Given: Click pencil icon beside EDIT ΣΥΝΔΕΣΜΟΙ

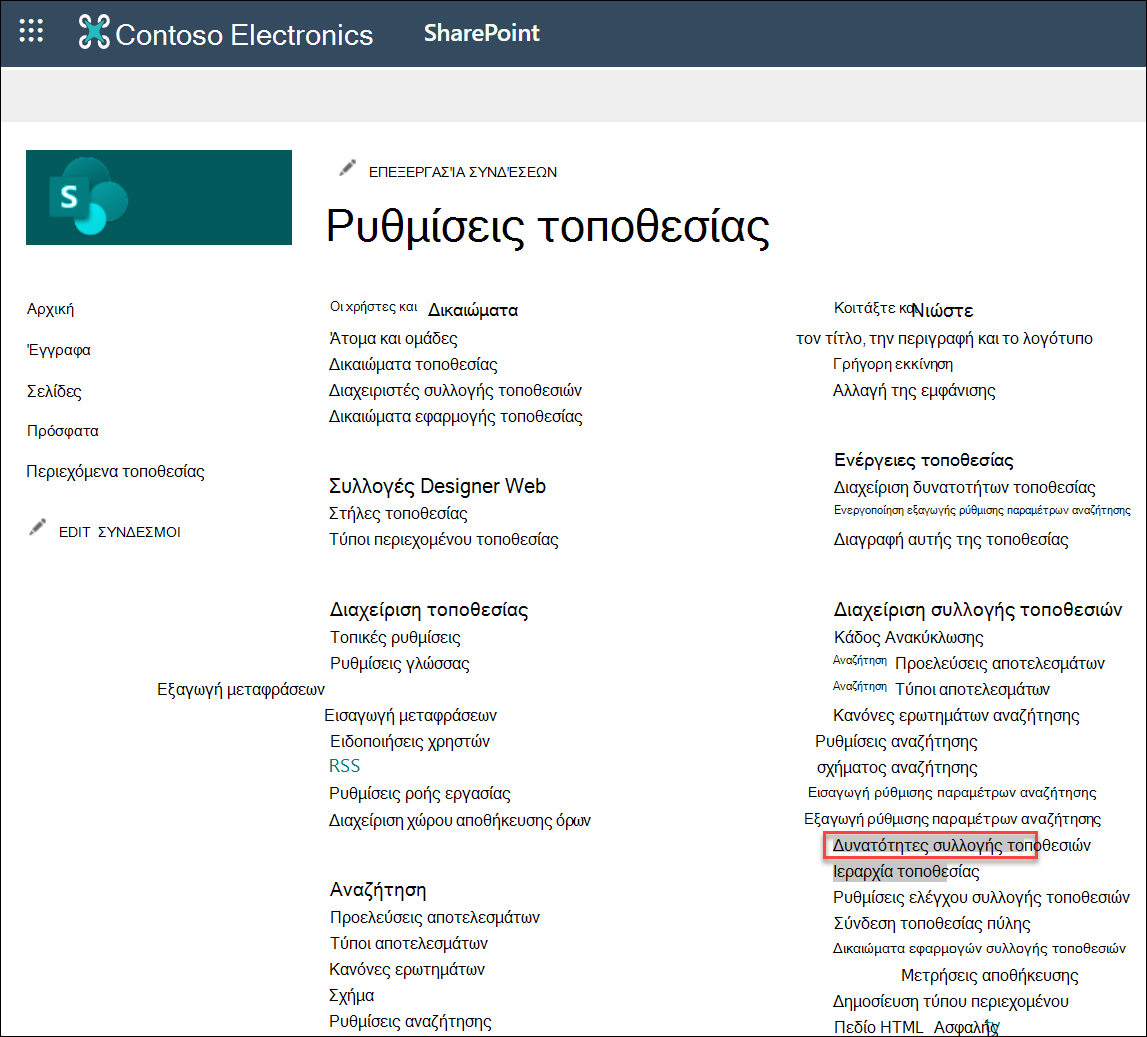Looking at the screenshot, I should [x=37, y=528].
